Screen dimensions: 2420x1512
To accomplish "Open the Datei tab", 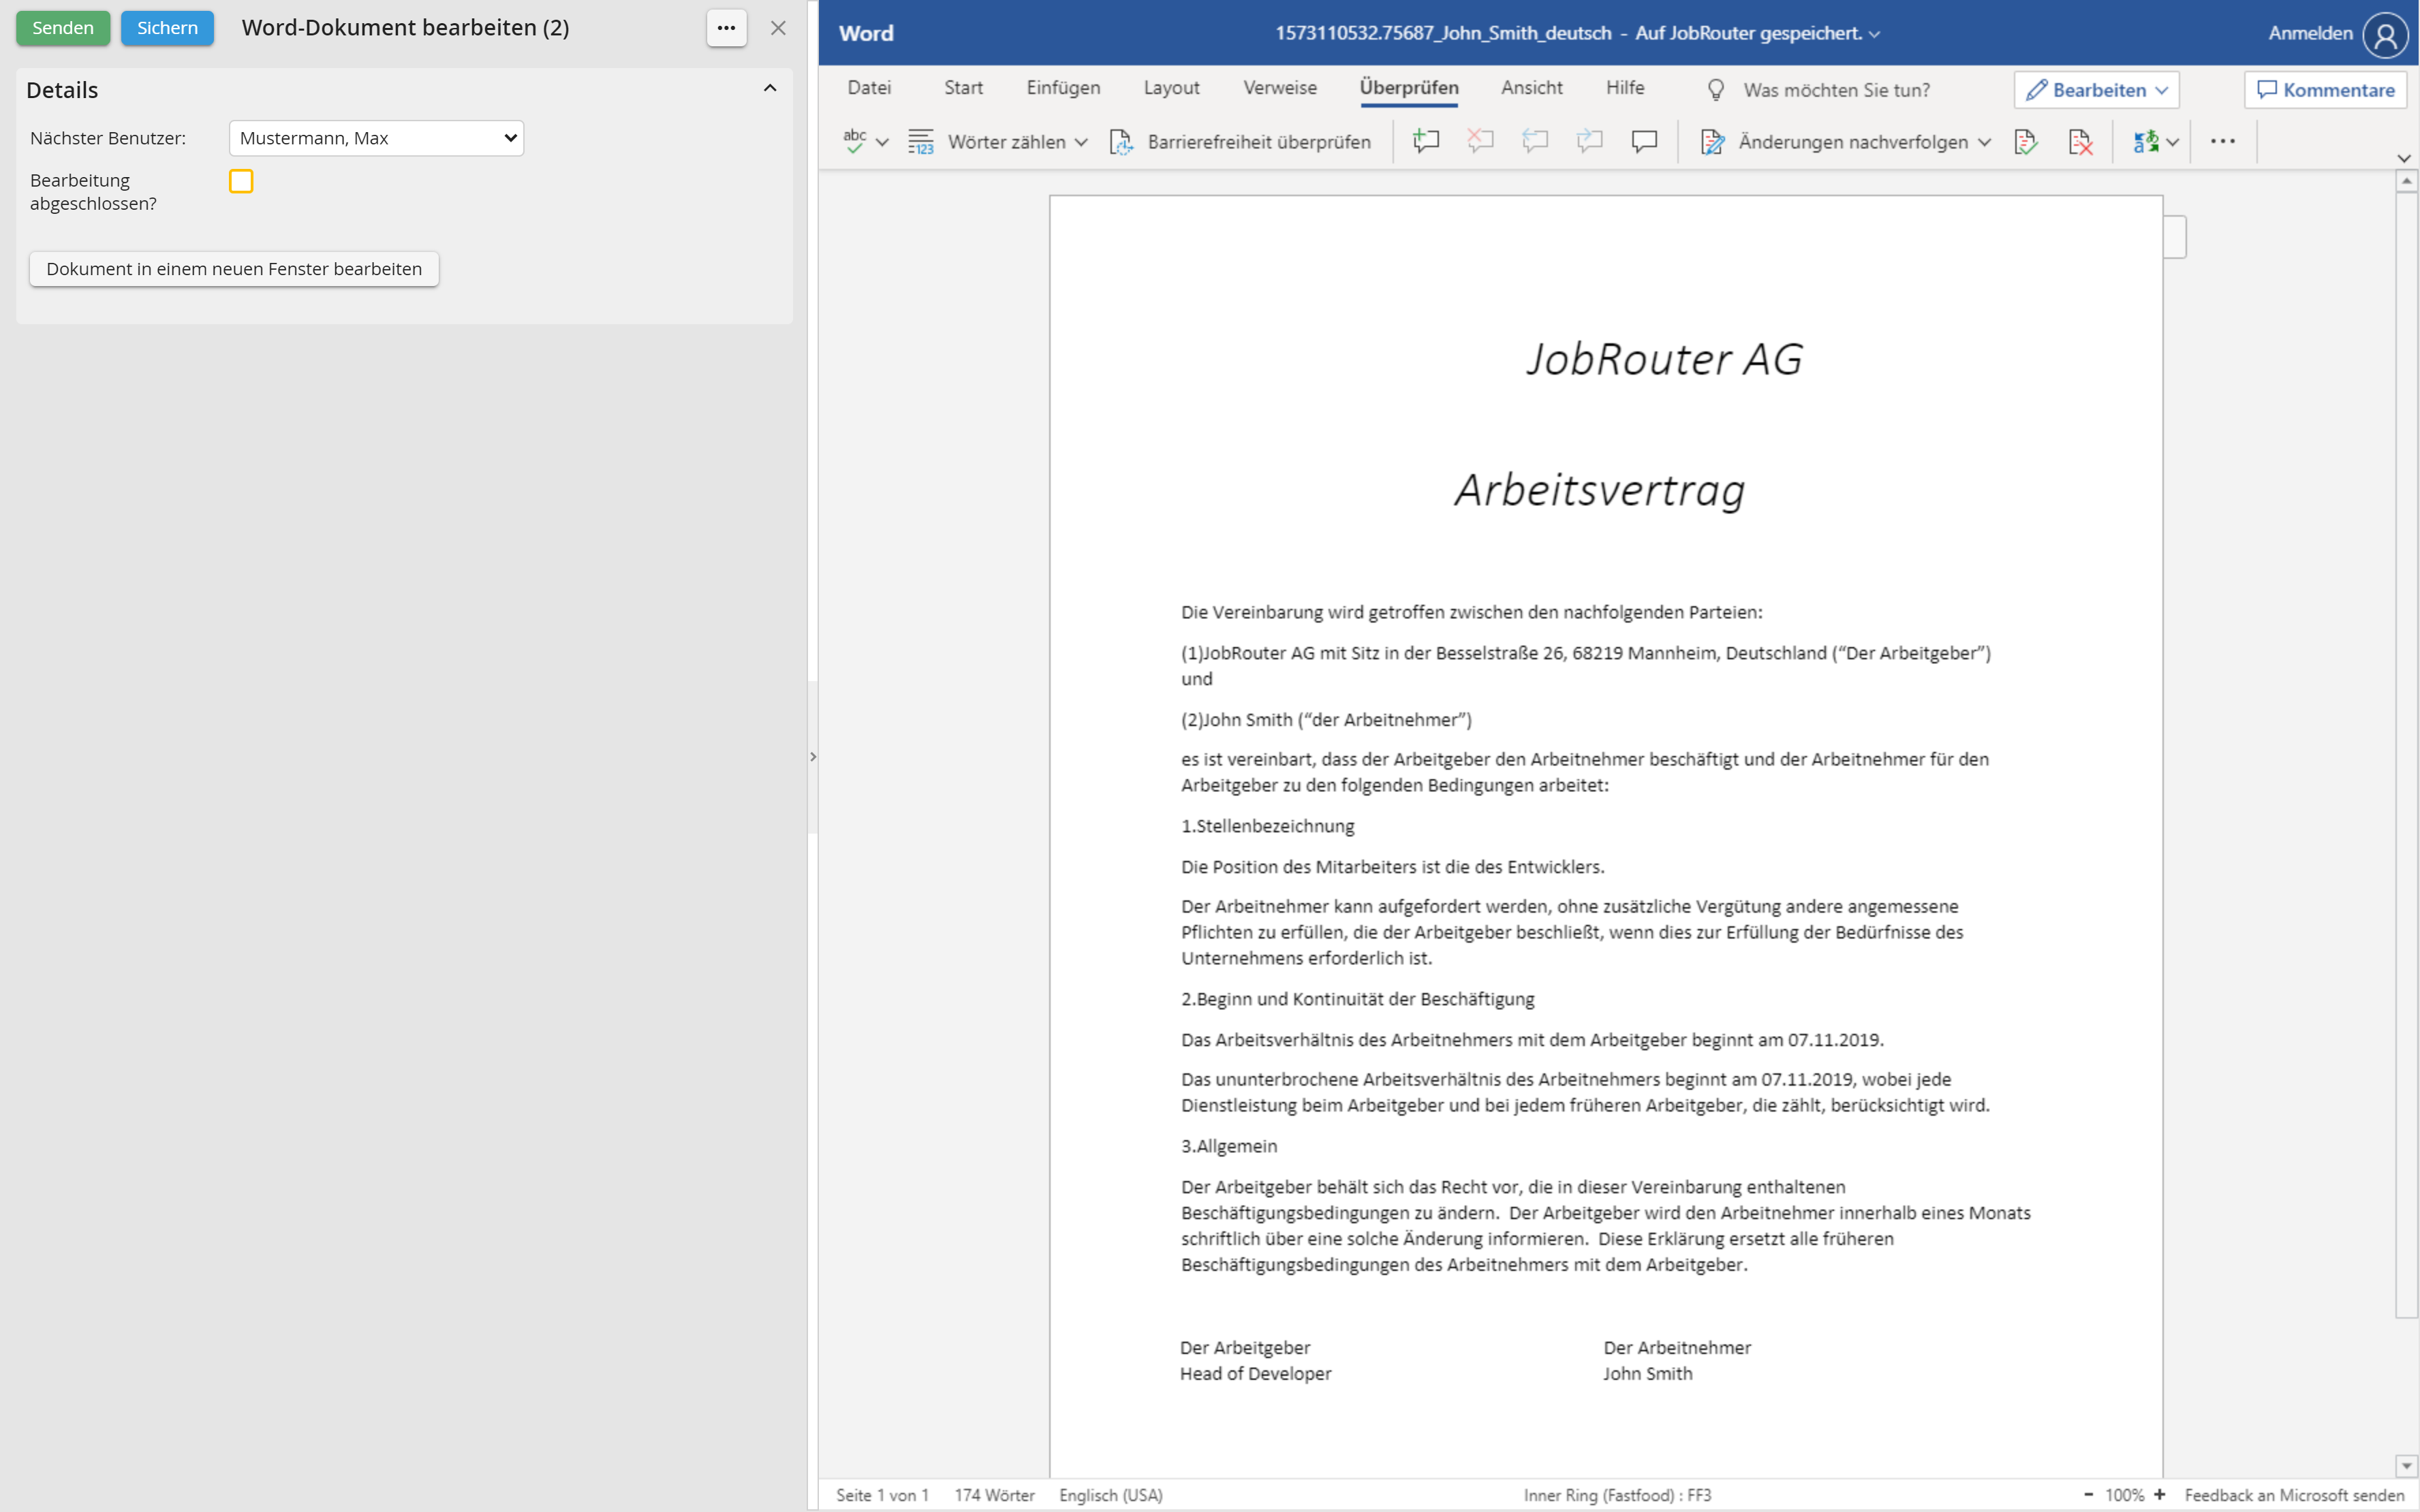I will pyautogui.click(x=869, y=88).
